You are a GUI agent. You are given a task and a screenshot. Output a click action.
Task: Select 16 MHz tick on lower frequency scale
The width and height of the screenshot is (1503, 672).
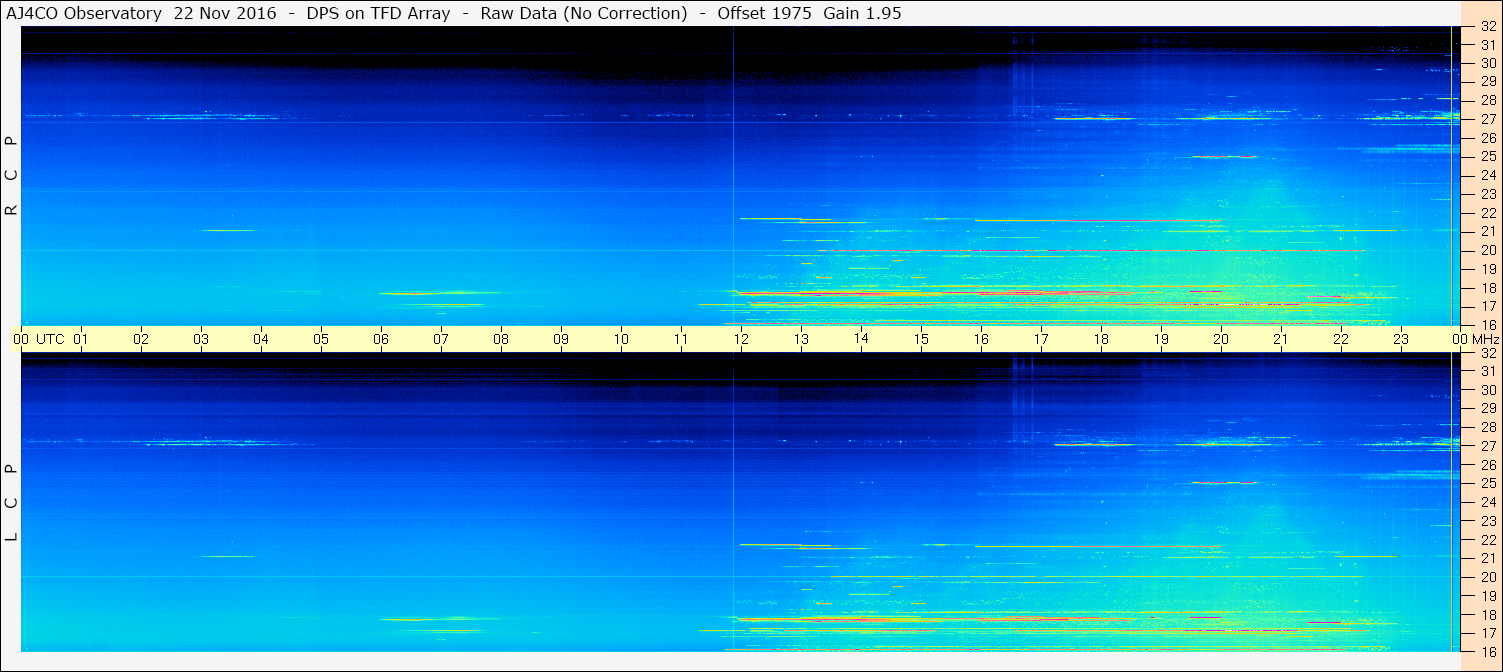[1488, 651]
